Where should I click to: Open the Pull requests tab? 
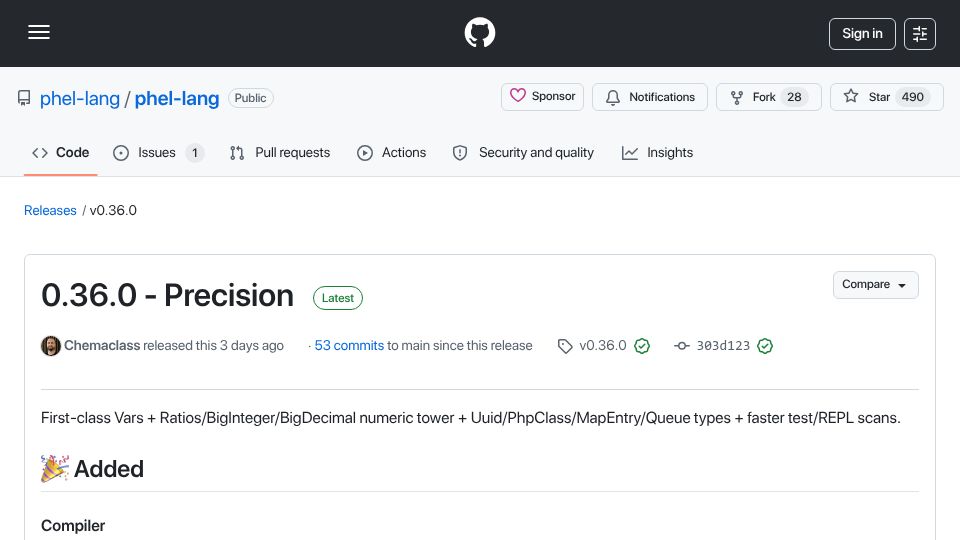pos(280,152)
